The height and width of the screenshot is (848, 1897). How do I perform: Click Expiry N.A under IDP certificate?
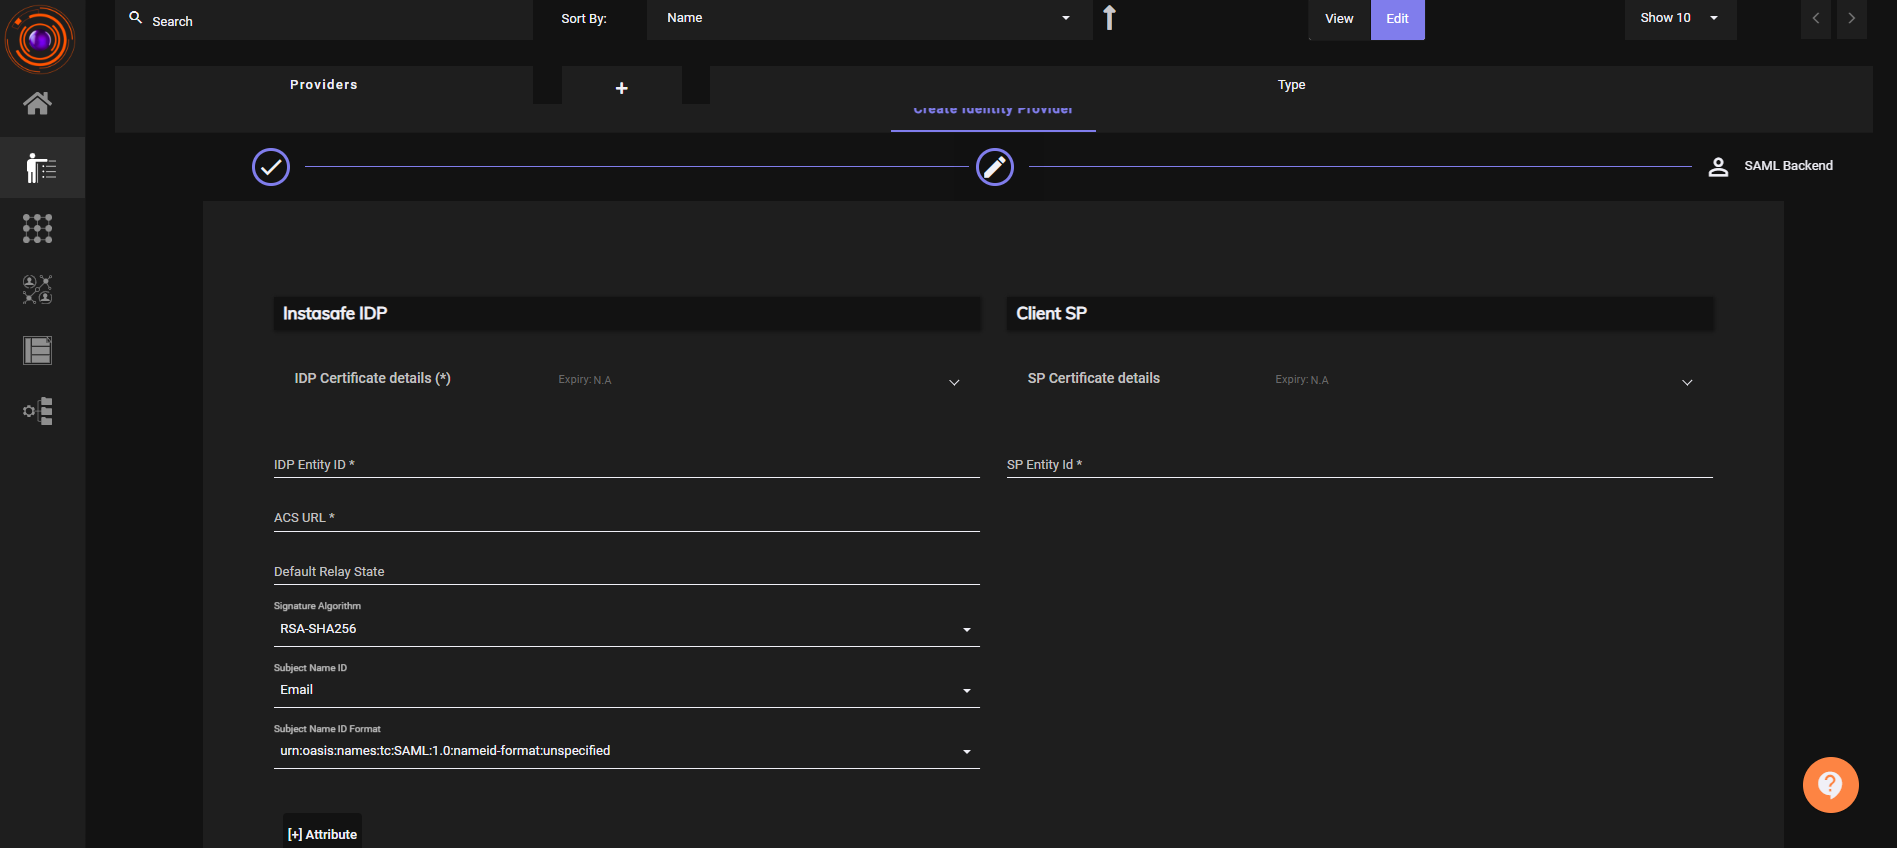click(x=585, y=380)
